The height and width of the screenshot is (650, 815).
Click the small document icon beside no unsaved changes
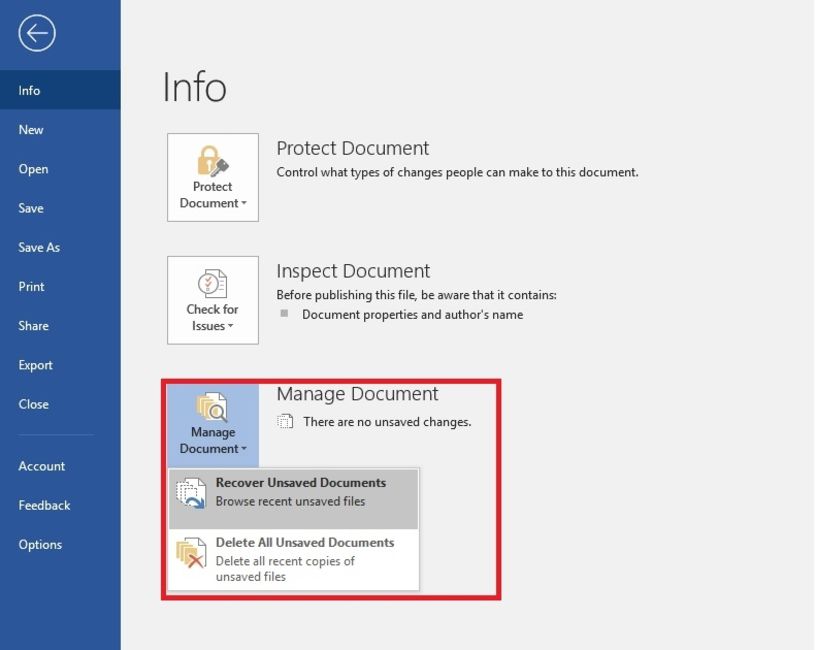tap(285, 421)
